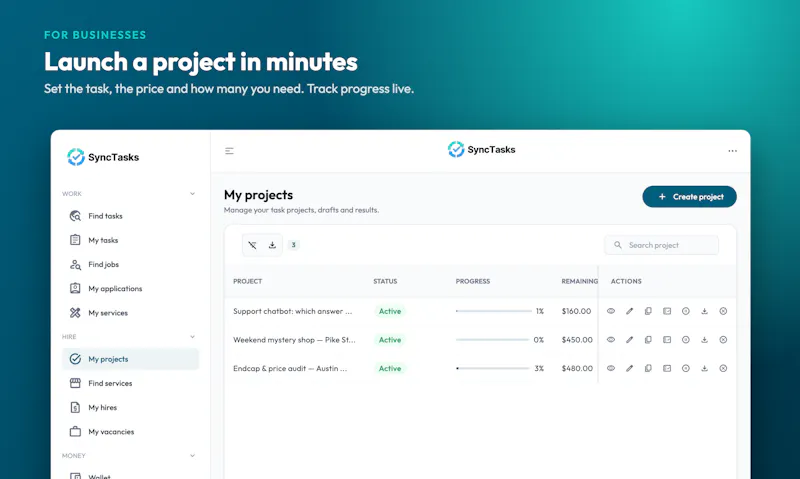Duplicate the Support chatbot project
The height and width of the screenshot is (479, 800).
point(648,311)
